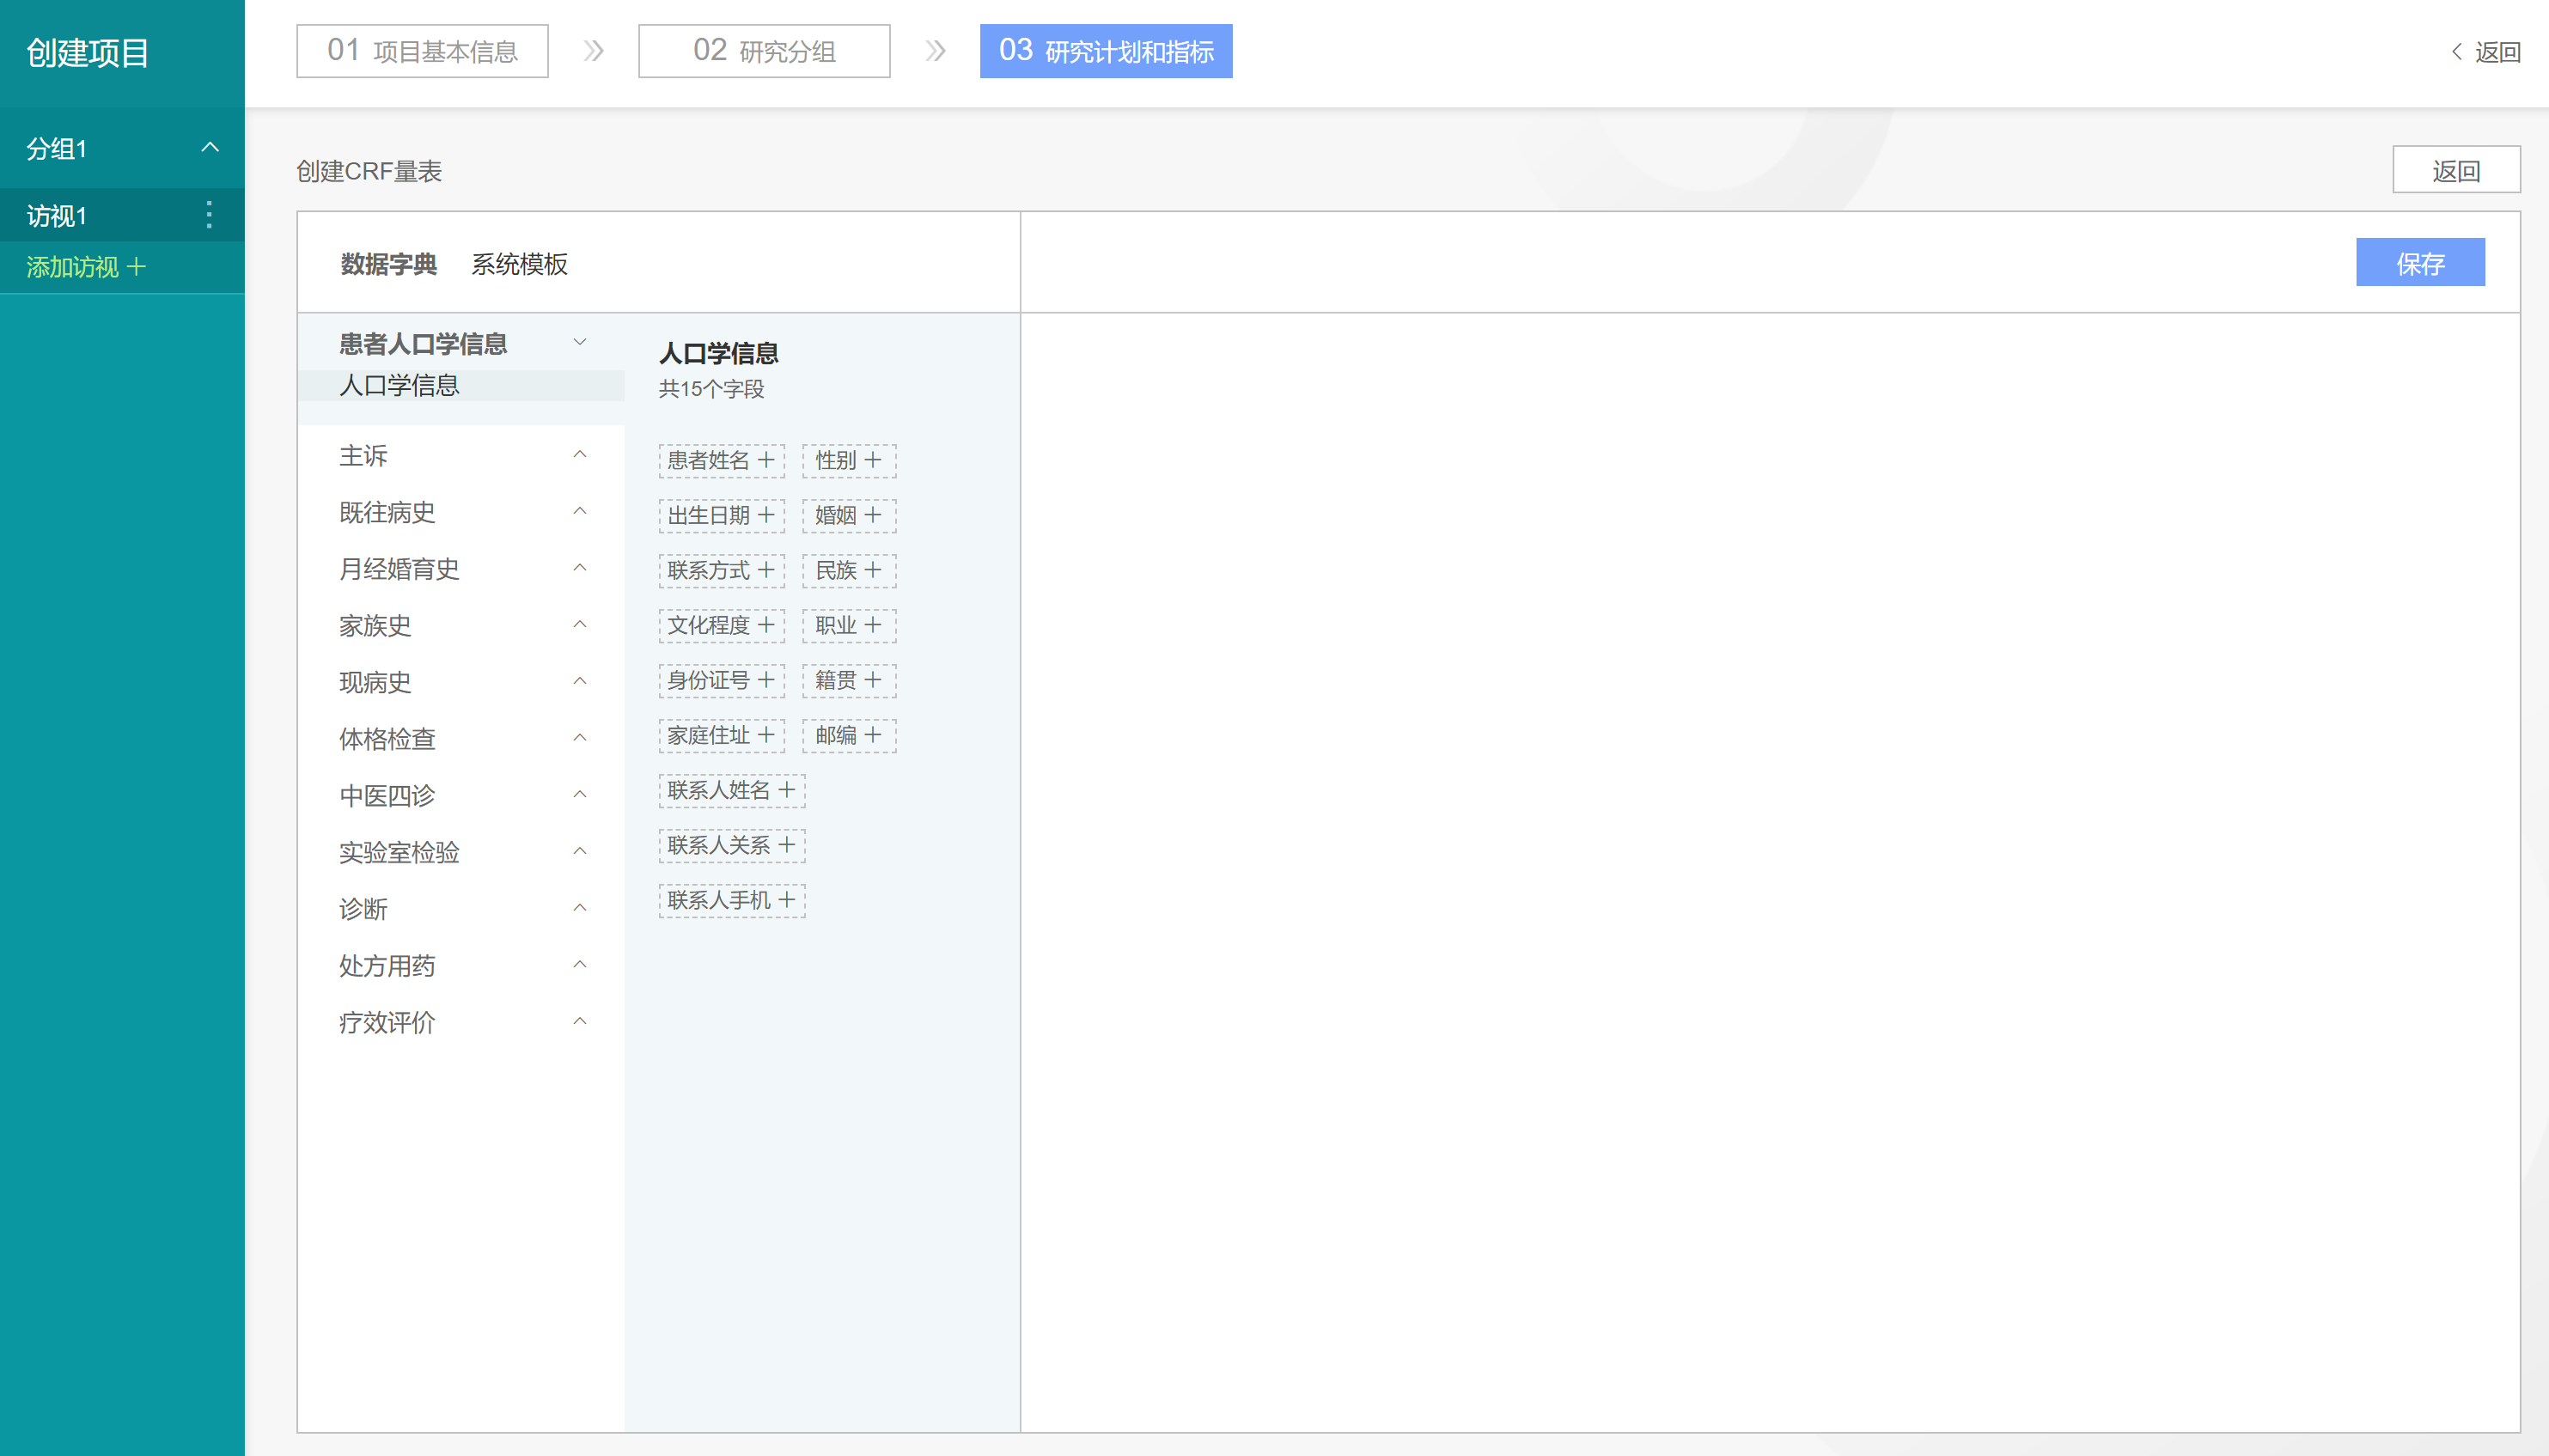Click the plus icon on 身份证号

(x=766, y=680)
